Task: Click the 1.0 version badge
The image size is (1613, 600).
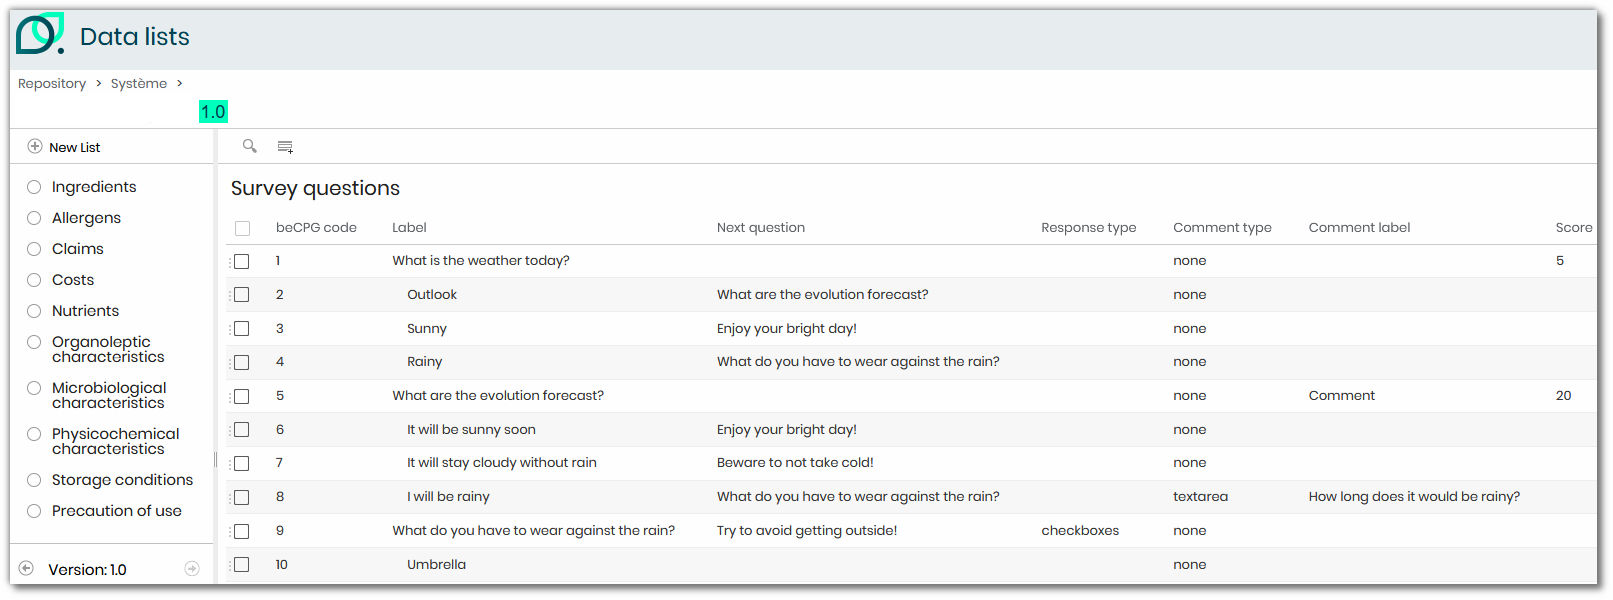Action: [213, 111]
